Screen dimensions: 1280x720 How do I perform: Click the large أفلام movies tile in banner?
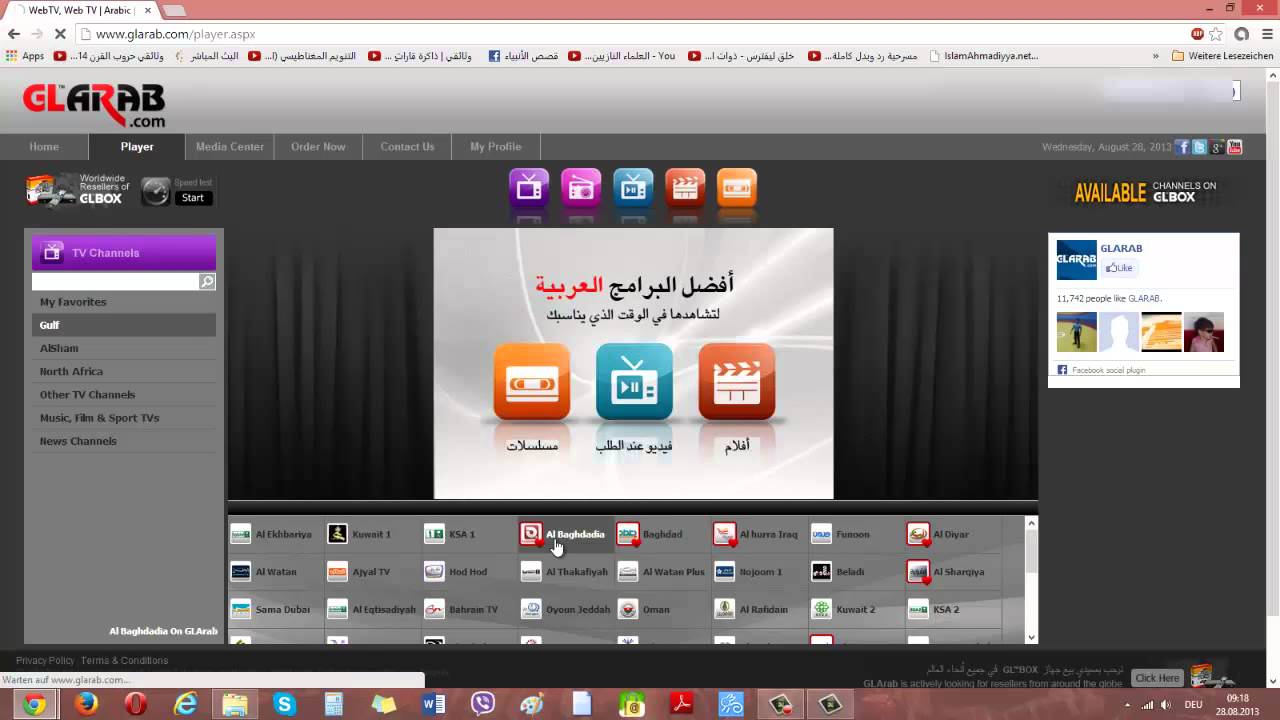(737, 382)
